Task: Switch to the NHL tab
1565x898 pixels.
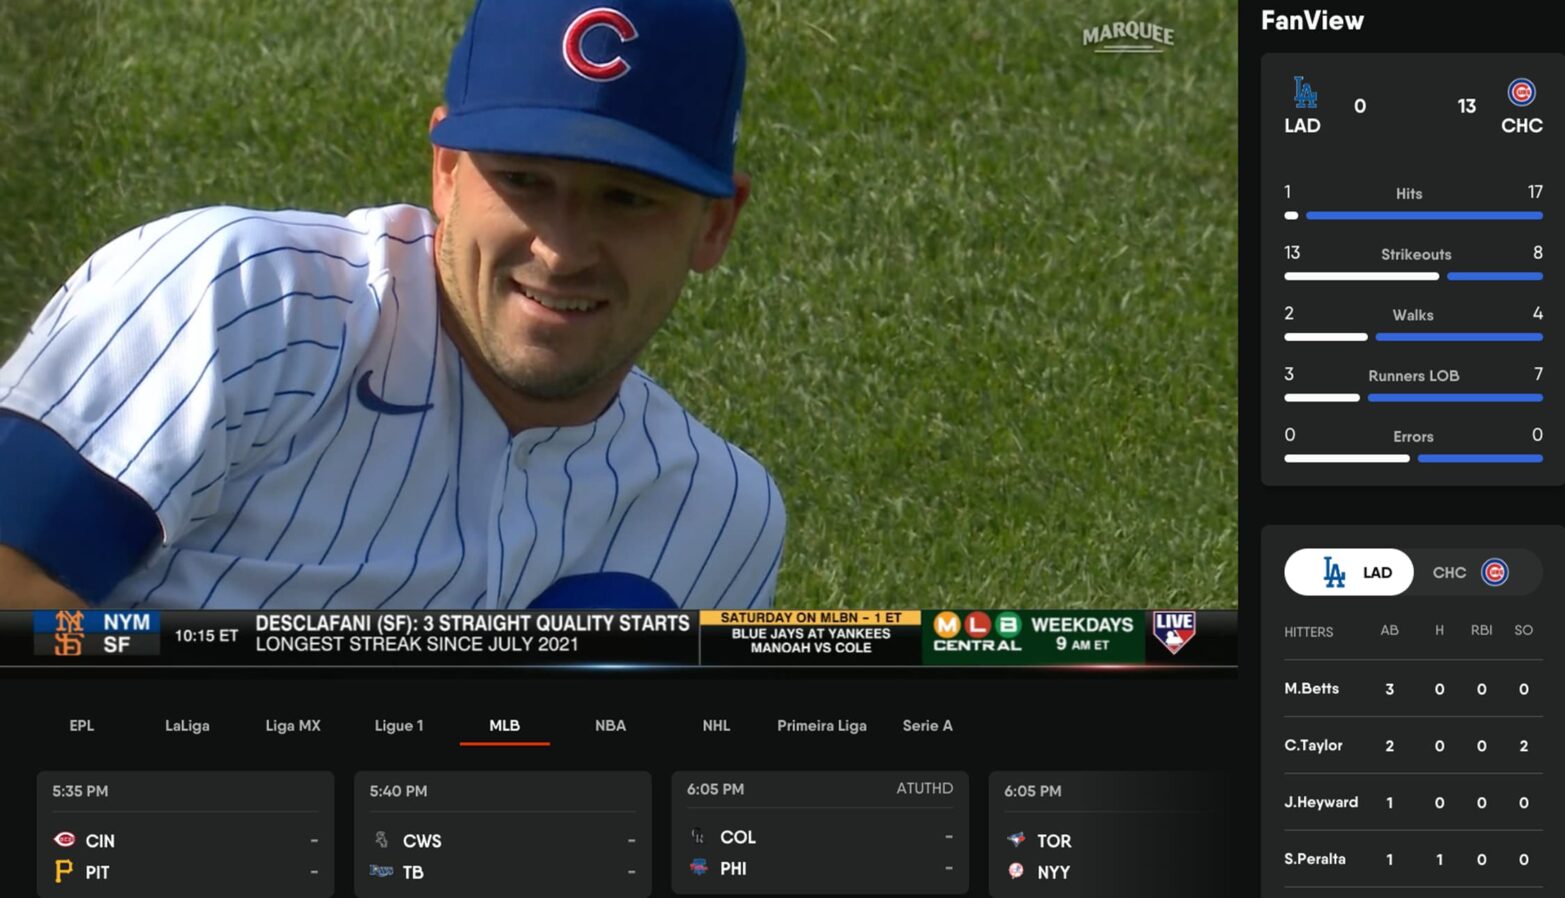Action: pyautogui.click(x=716, y=725)
